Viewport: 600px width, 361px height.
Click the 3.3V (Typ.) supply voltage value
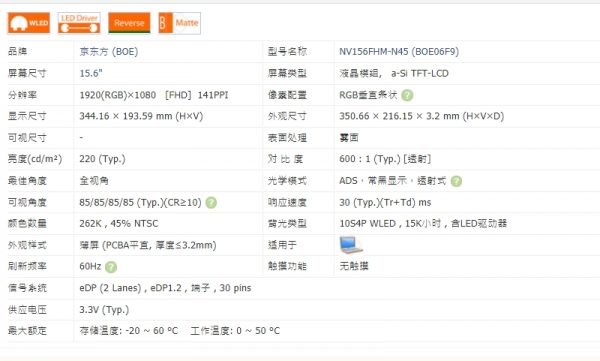tap(104, 310)
